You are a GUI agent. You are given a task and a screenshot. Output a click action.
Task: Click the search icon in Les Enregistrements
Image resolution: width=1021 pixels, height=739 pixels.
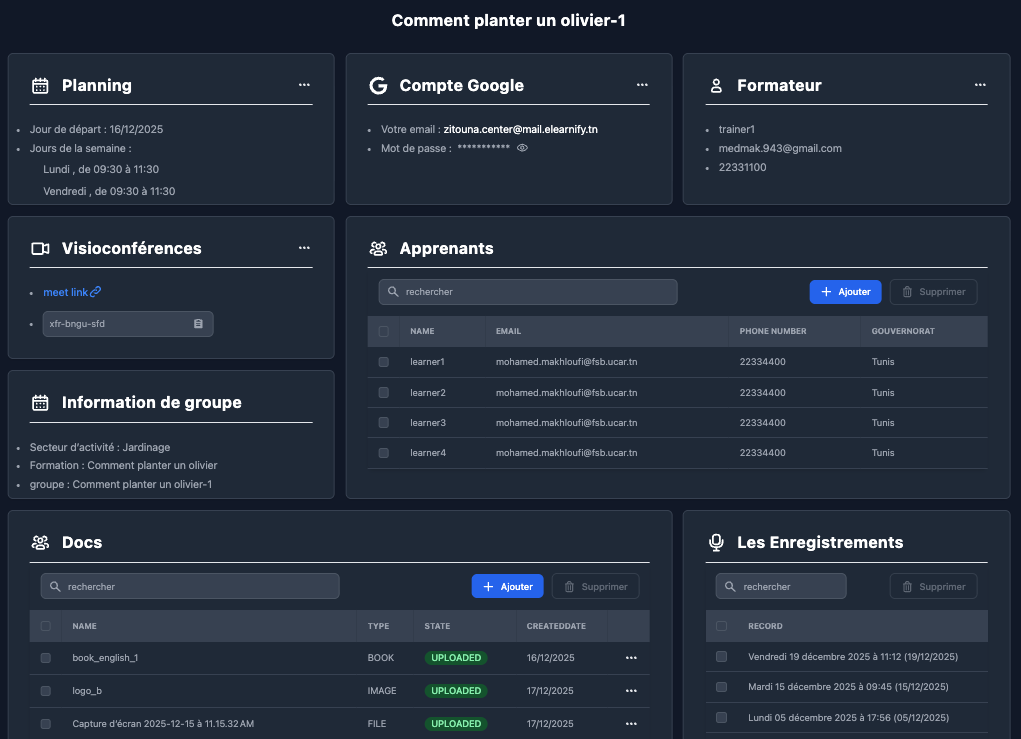point(730,587)
